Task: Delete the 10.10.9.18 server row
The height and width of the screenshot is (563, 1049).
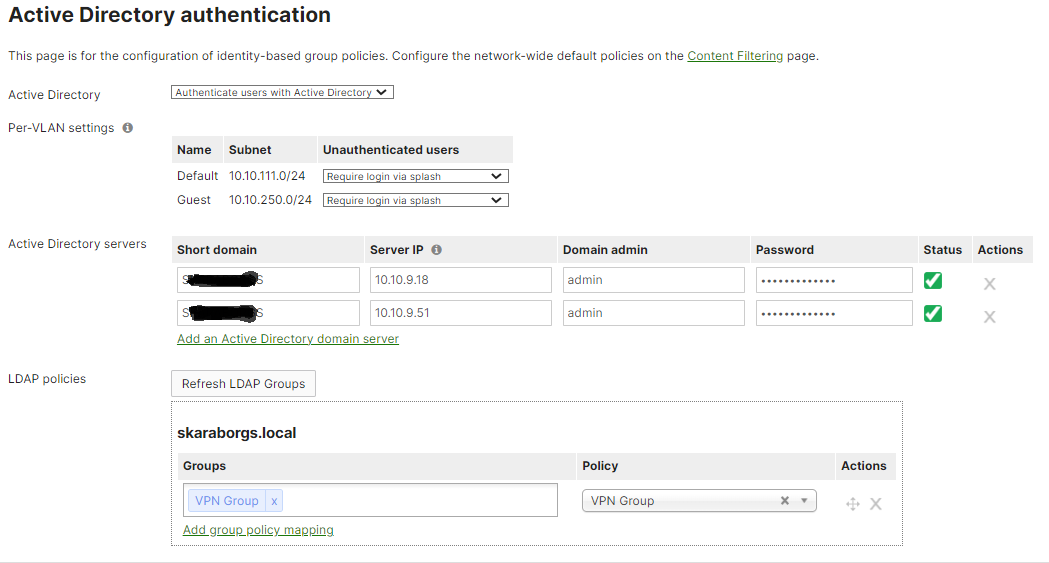Action: click(x=989, y=284)
